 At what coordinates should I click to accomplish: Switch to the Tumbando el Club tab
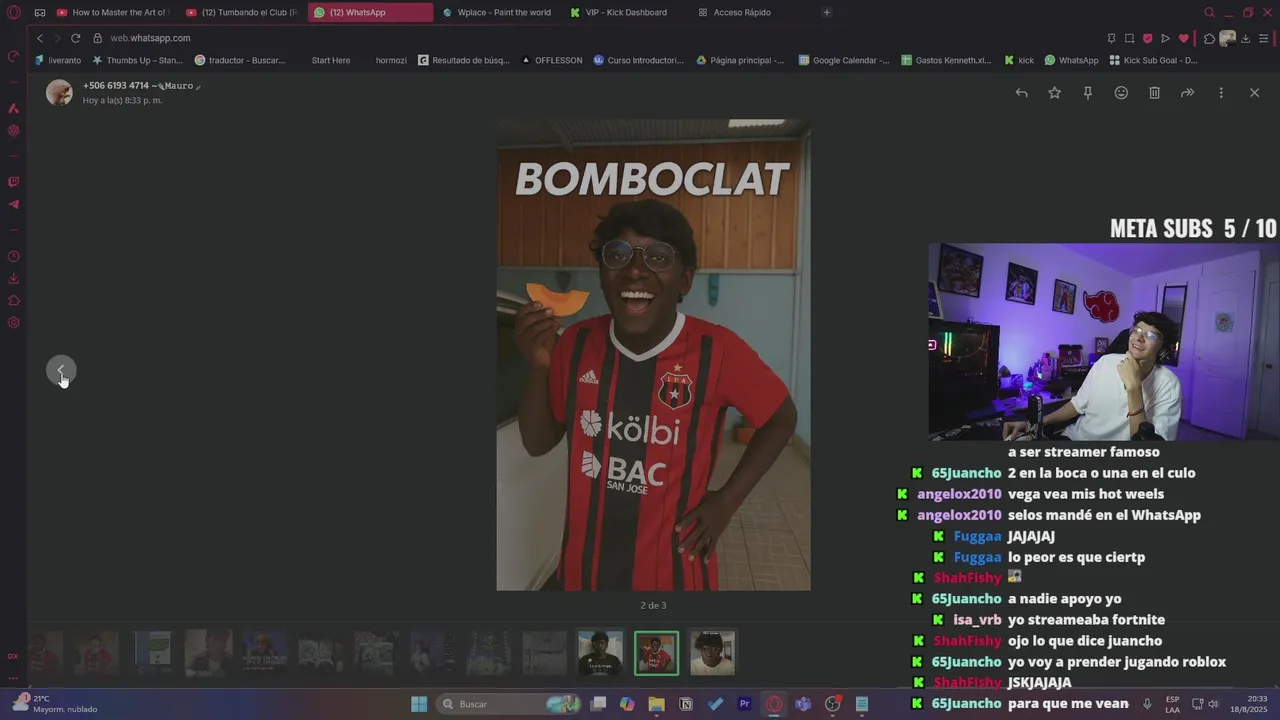point(243,12)
